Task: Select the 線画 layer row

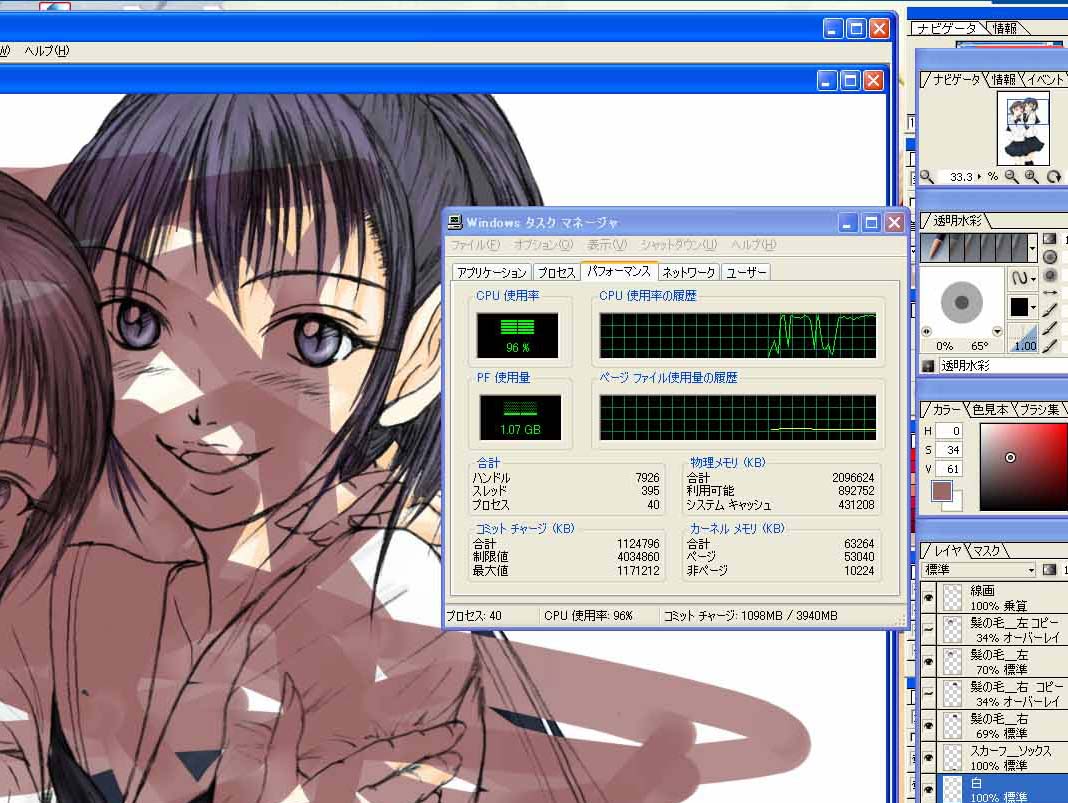Action: (x=994, y=597)
